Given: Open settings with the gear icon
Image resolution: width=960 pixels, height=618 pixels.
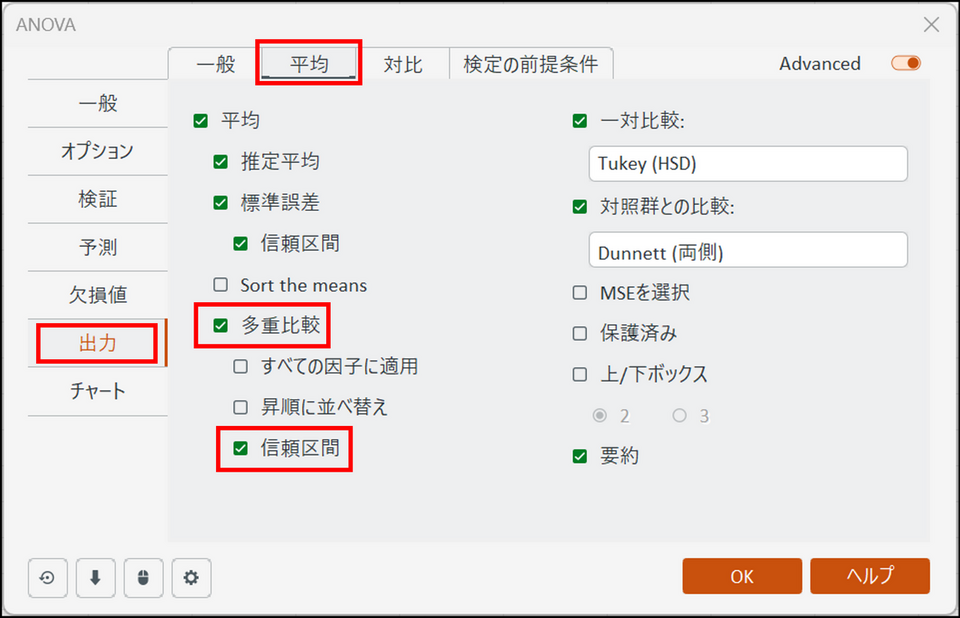Looking at the screenshot, I should 191,577.
